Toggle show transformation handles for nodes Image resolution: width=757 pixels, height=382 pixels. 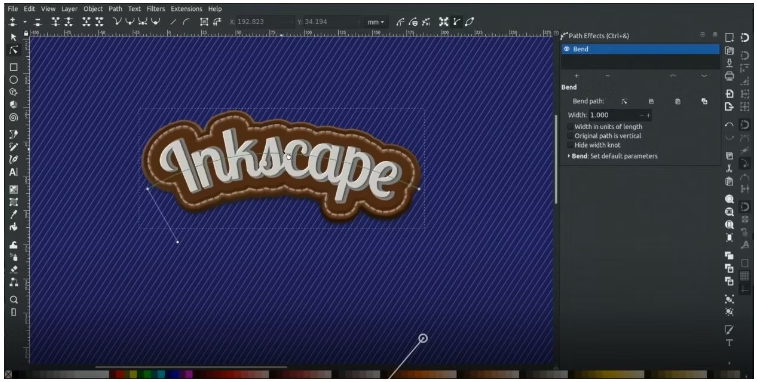pyautogui.click(x=444, y=22)
